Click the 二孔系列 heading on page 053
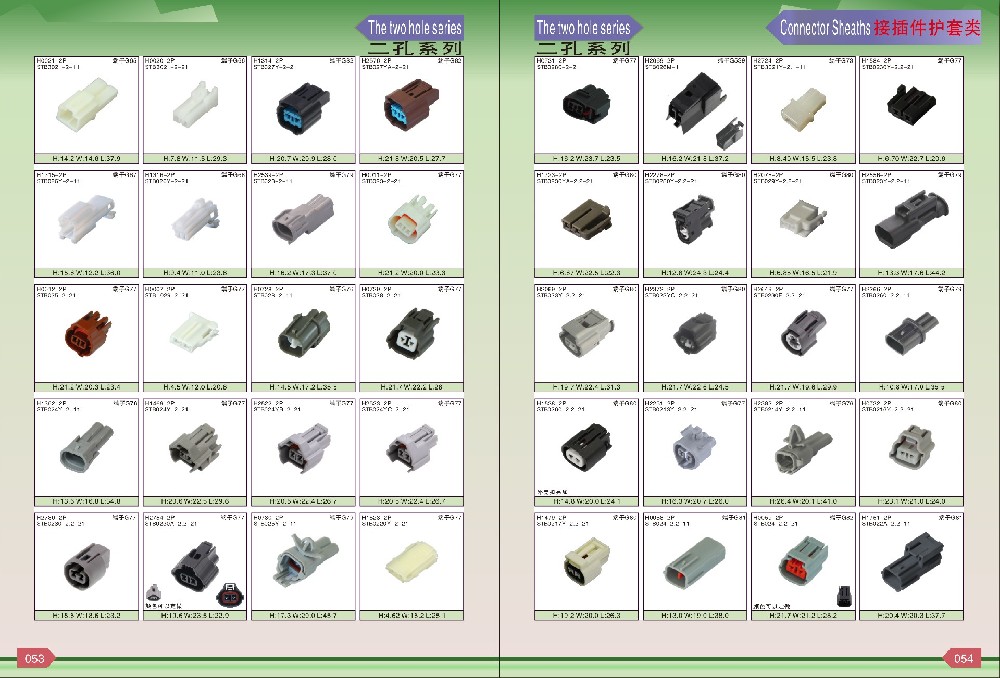The image size is (1000, 678). point(415,48)
